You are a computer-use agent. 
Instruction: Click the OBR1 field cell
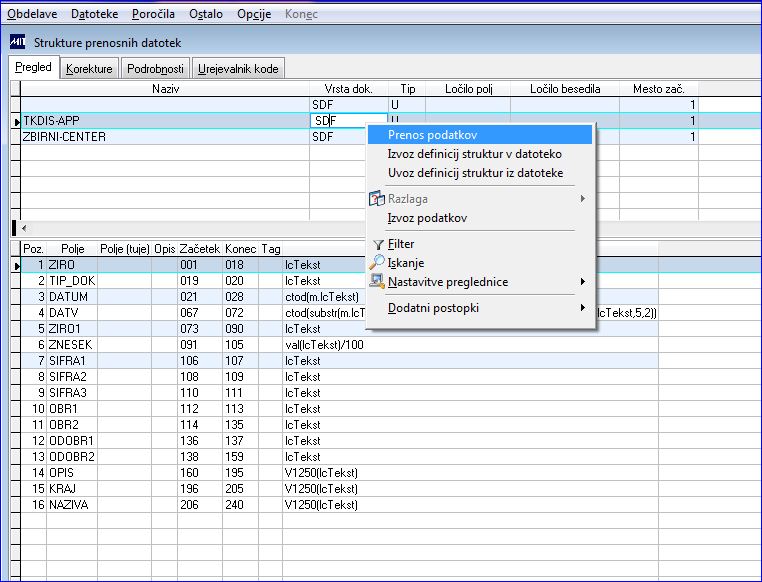click(72, 409)
